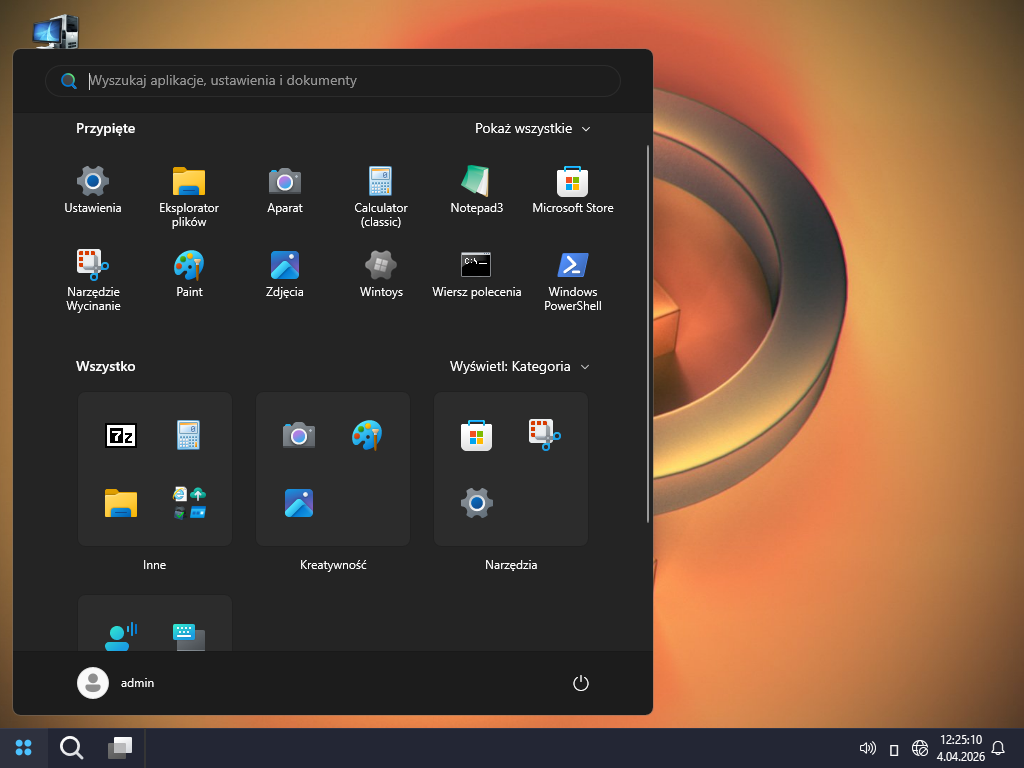
Task: Open the pinned Paint app
Action: (x=189, y=273)
